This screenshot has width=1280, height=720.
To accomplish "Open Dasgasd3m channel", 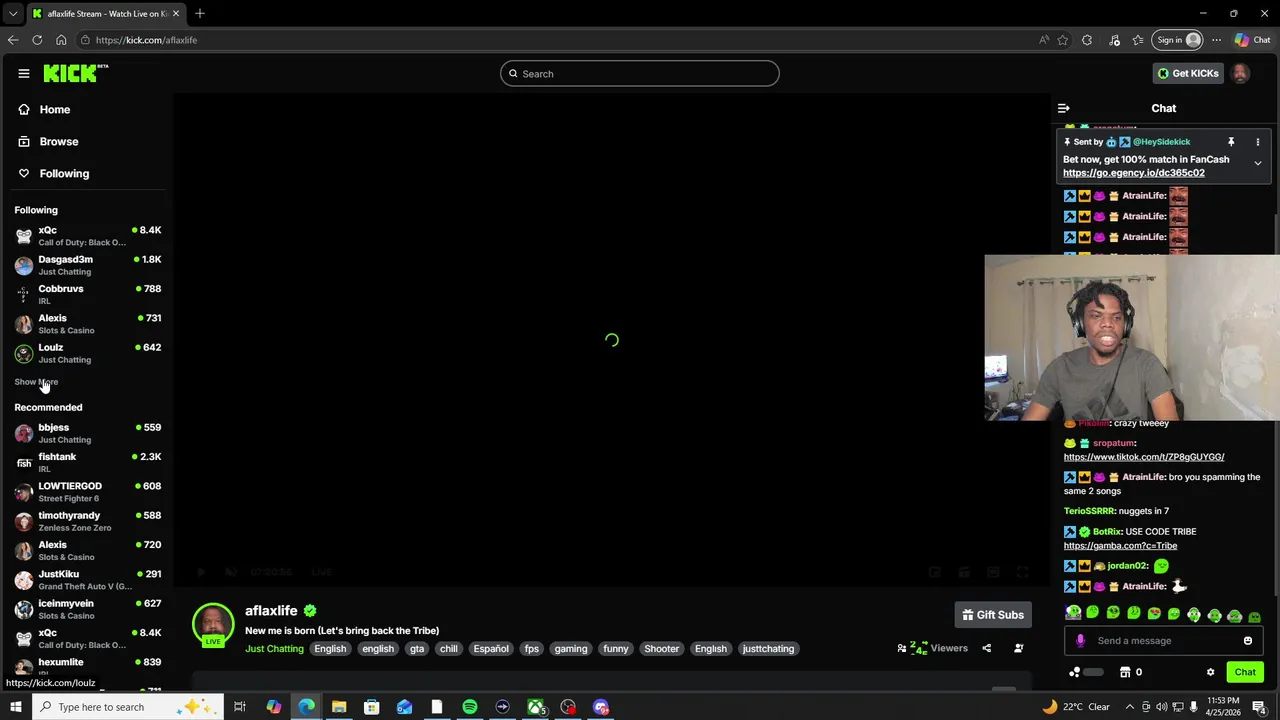I will point(88,265).
